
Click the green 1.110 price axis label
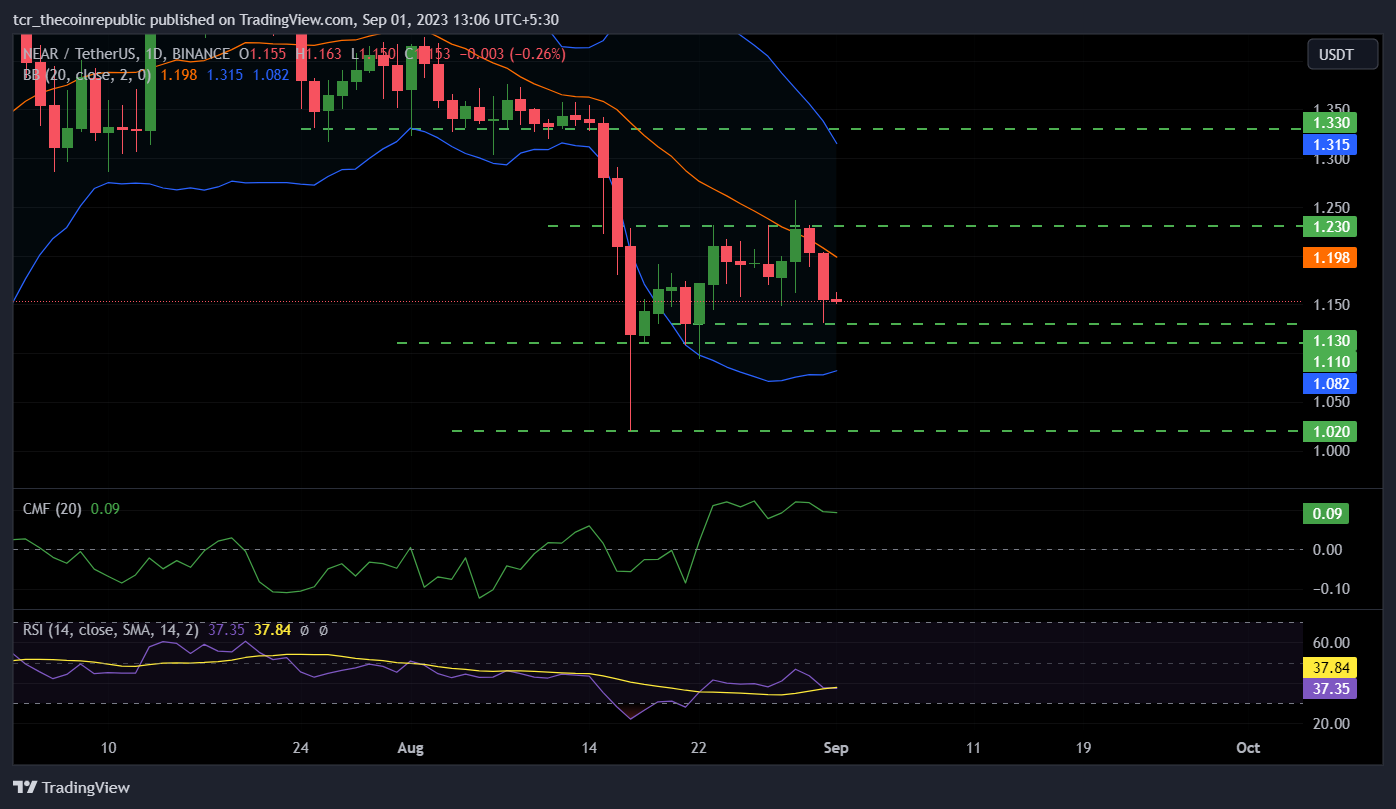pos(1329,361)
